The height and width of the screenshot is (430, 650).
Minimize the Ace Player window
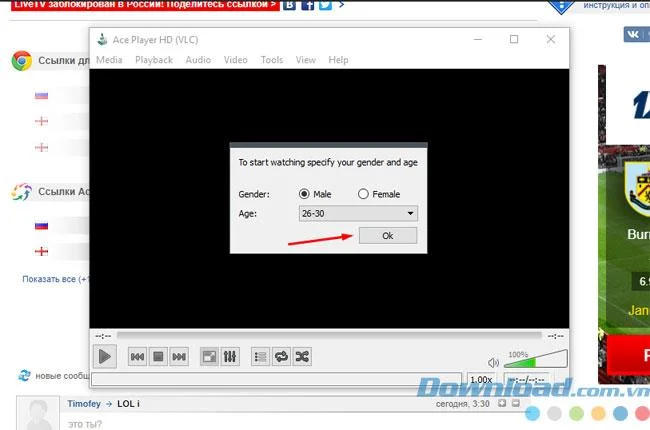(478, 39)
